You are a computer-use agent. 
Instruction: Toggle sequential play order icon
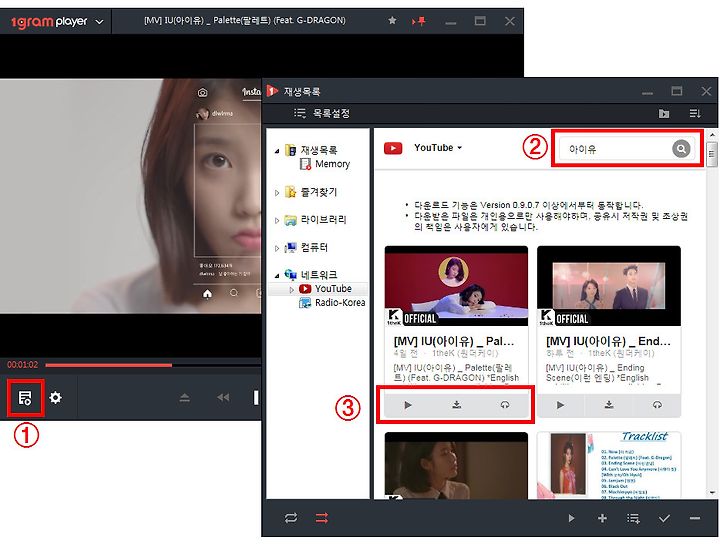pyautogui.click(x=321, y=518)
